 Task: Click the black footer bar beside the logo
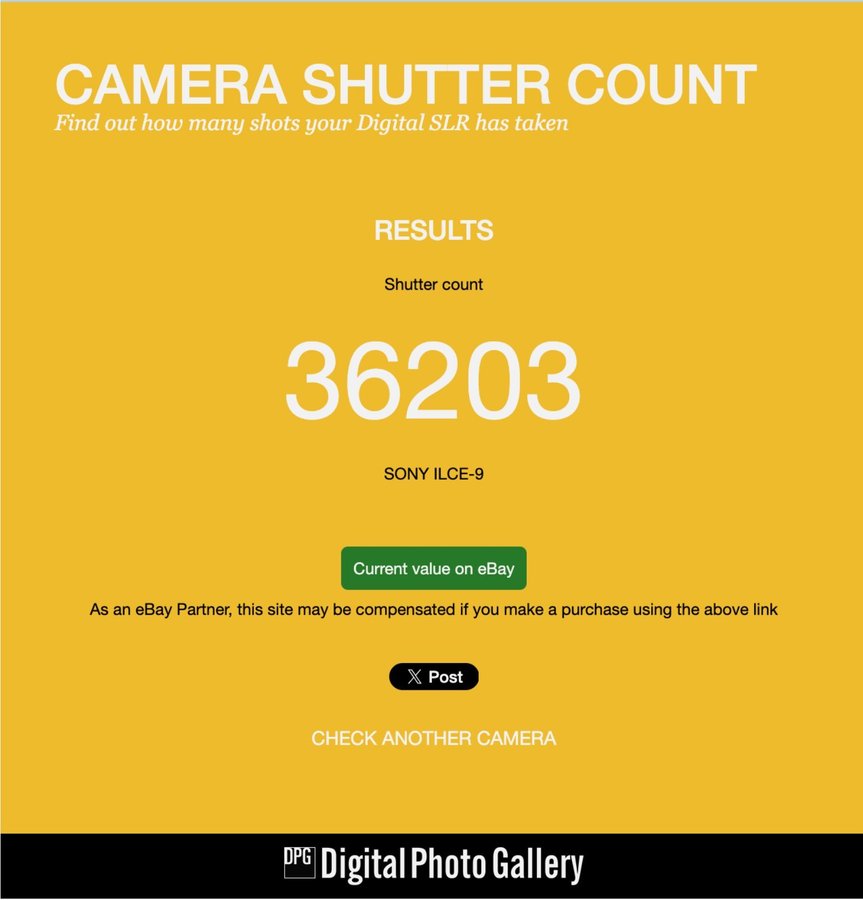[x=143, y=866]
